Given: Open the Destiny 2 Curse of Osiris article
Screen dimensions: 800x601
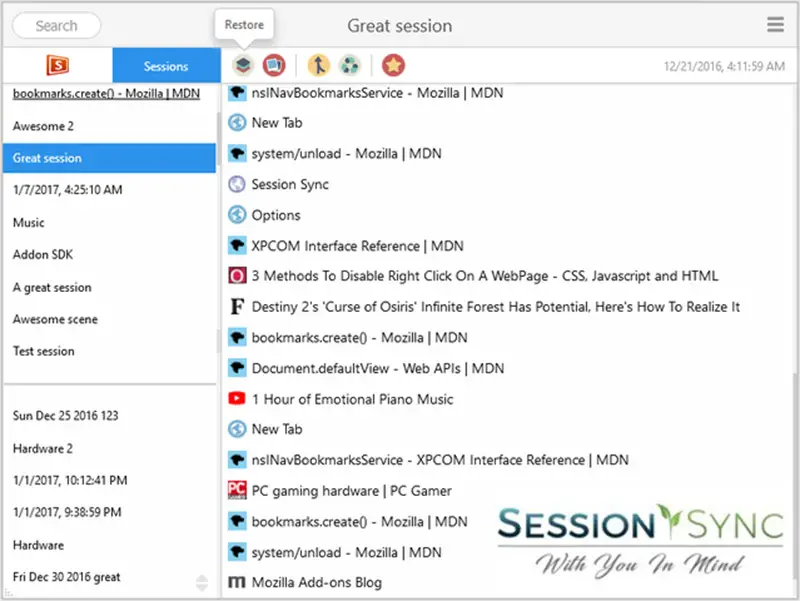Looking at the screenshot, I should pyautogui.click(x=495, y=307).
